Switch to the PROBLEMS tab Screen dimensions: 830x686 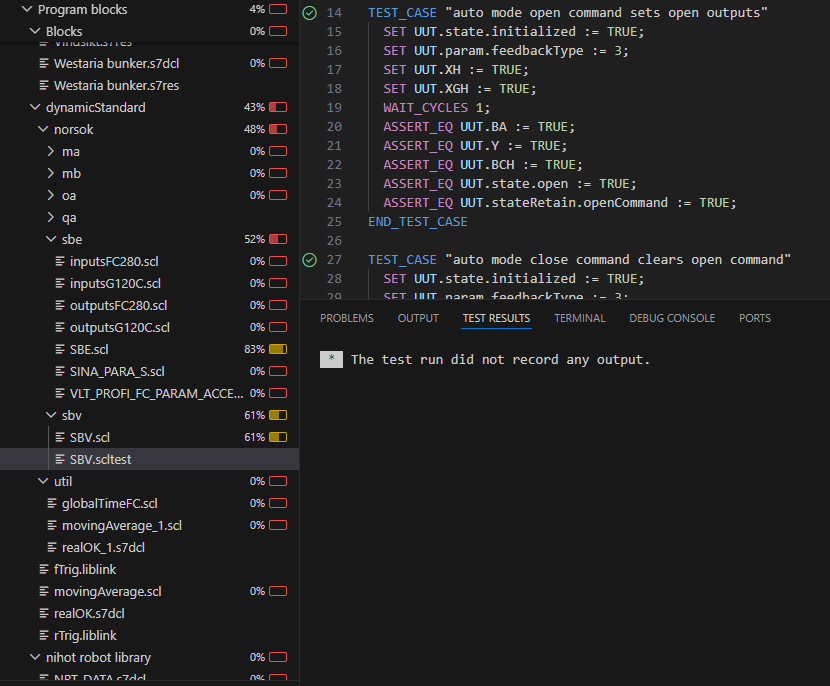[347, 318]
